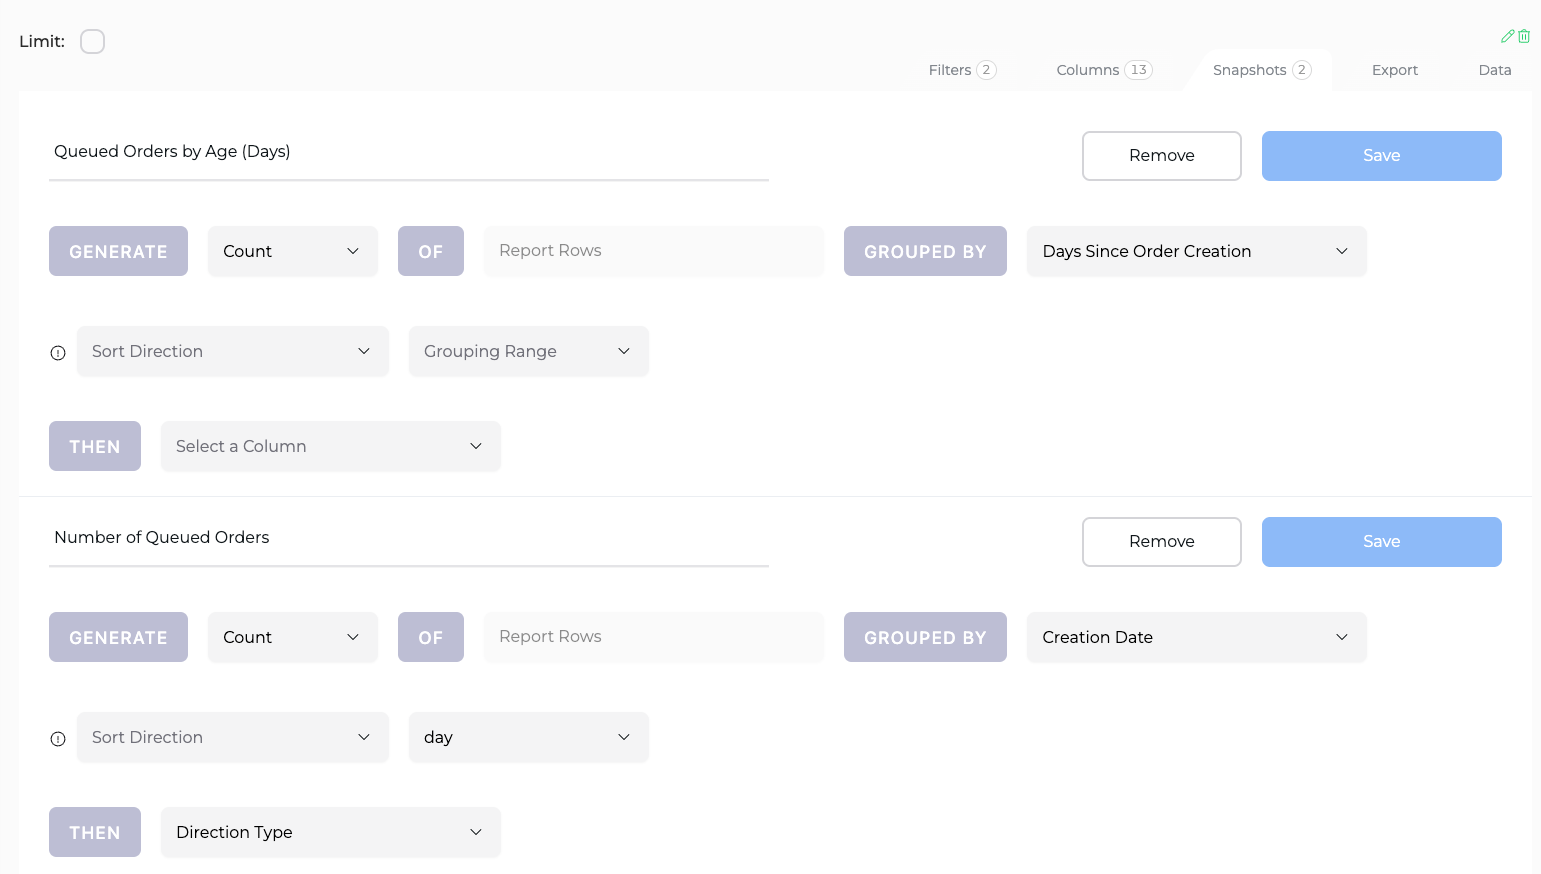The image size is (1541, 874).
Task: Click the green pencil edit icon
Action: point(1507,36)
